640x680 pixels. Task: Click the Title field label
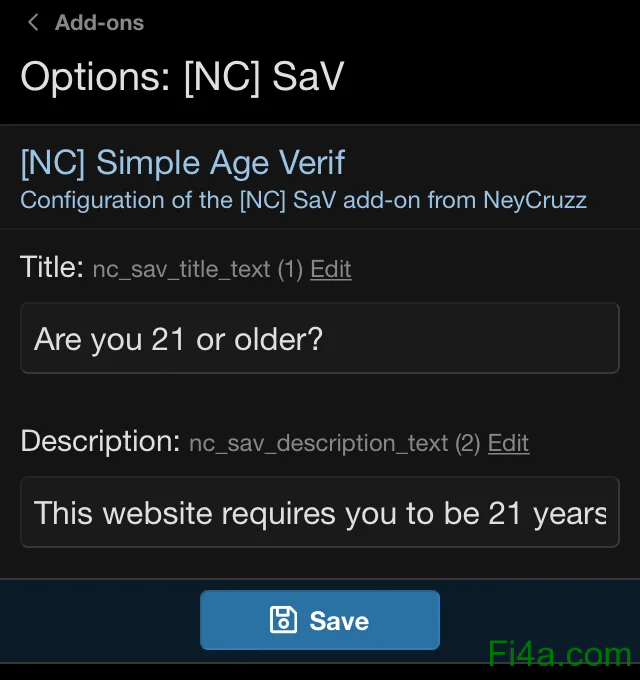click(51, 267)
